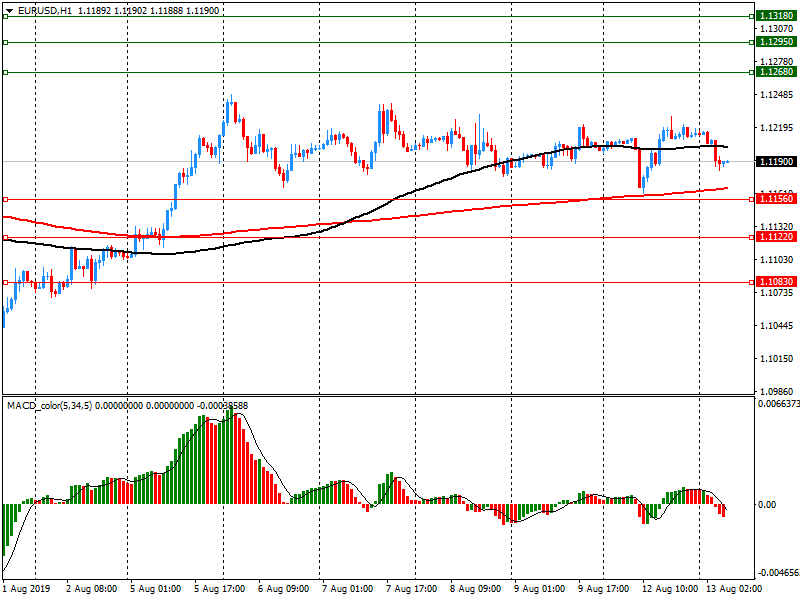800x600 pixels.
Task: Select the 1.11220 red support price label
Action: [x=776, y=237]
